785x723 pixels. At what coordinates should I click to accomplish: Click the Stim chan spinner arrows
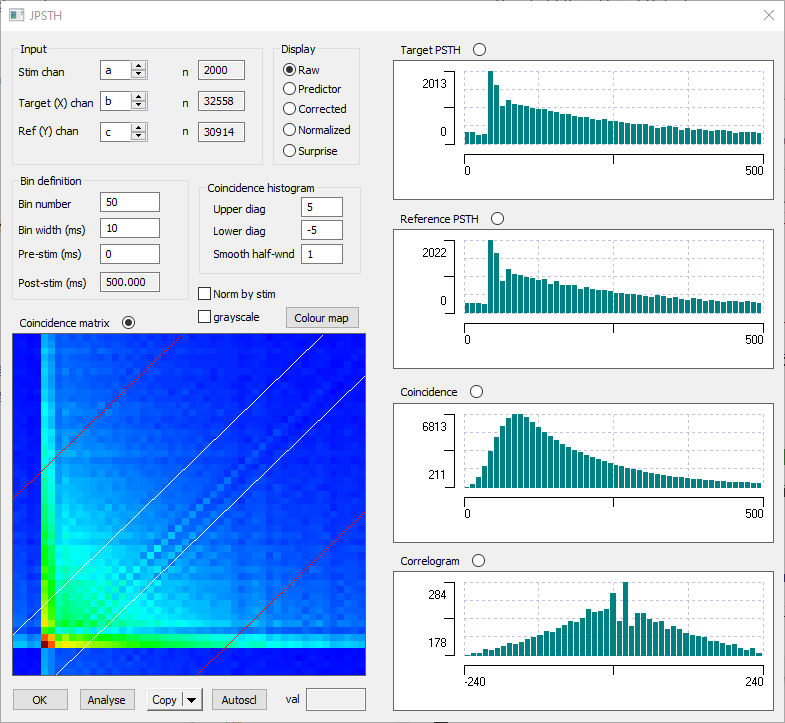tap(139, 71)
